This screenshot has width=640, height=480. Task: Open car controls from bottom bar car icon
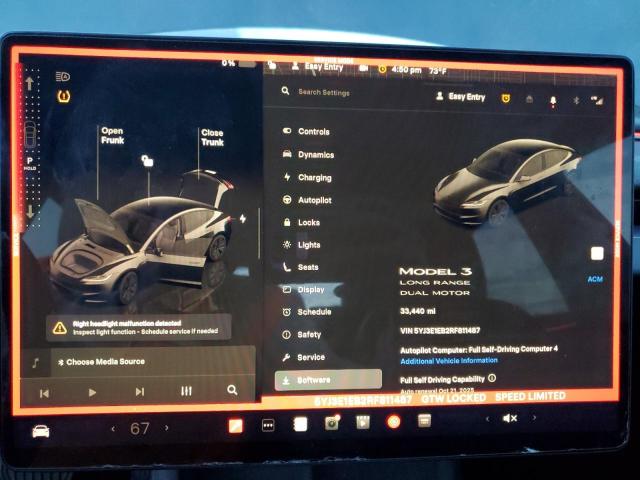41,431
